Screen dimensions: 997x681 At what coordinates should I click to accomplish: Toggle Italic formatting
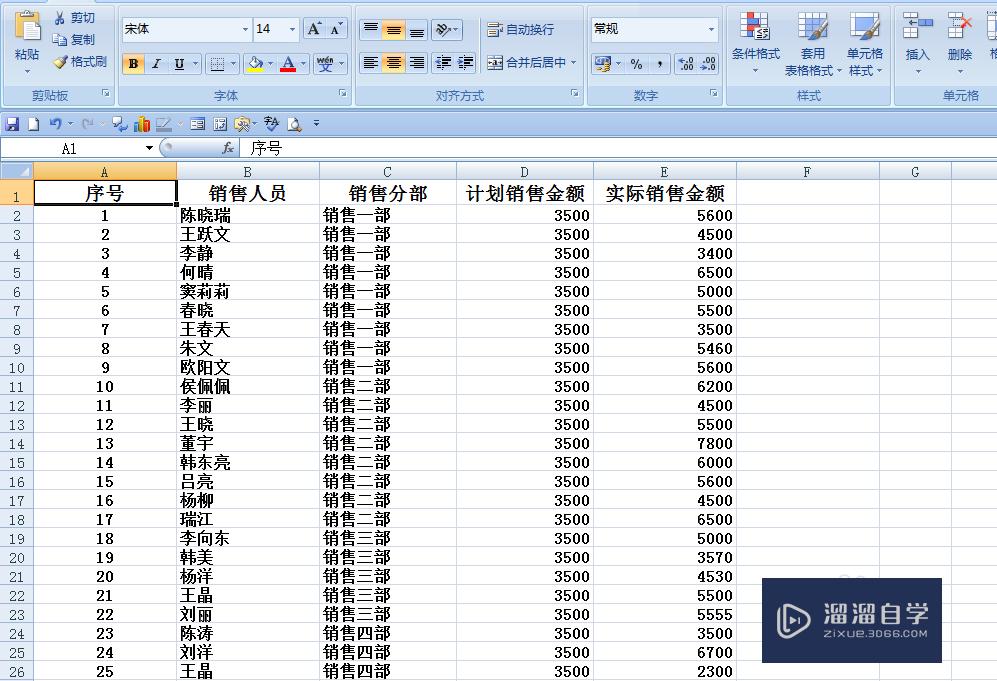[x=156, y=64]
